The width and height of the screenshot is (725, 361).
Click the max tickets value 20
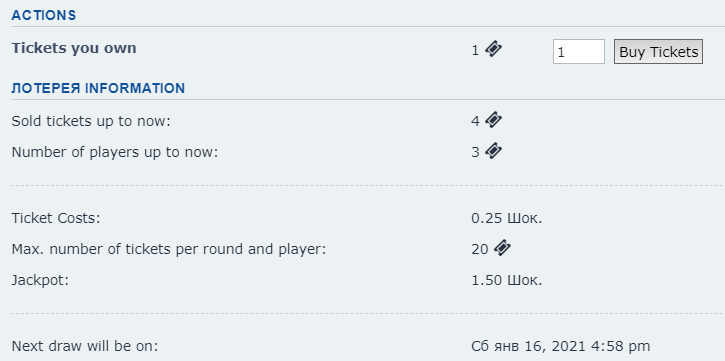click(480, 250)
